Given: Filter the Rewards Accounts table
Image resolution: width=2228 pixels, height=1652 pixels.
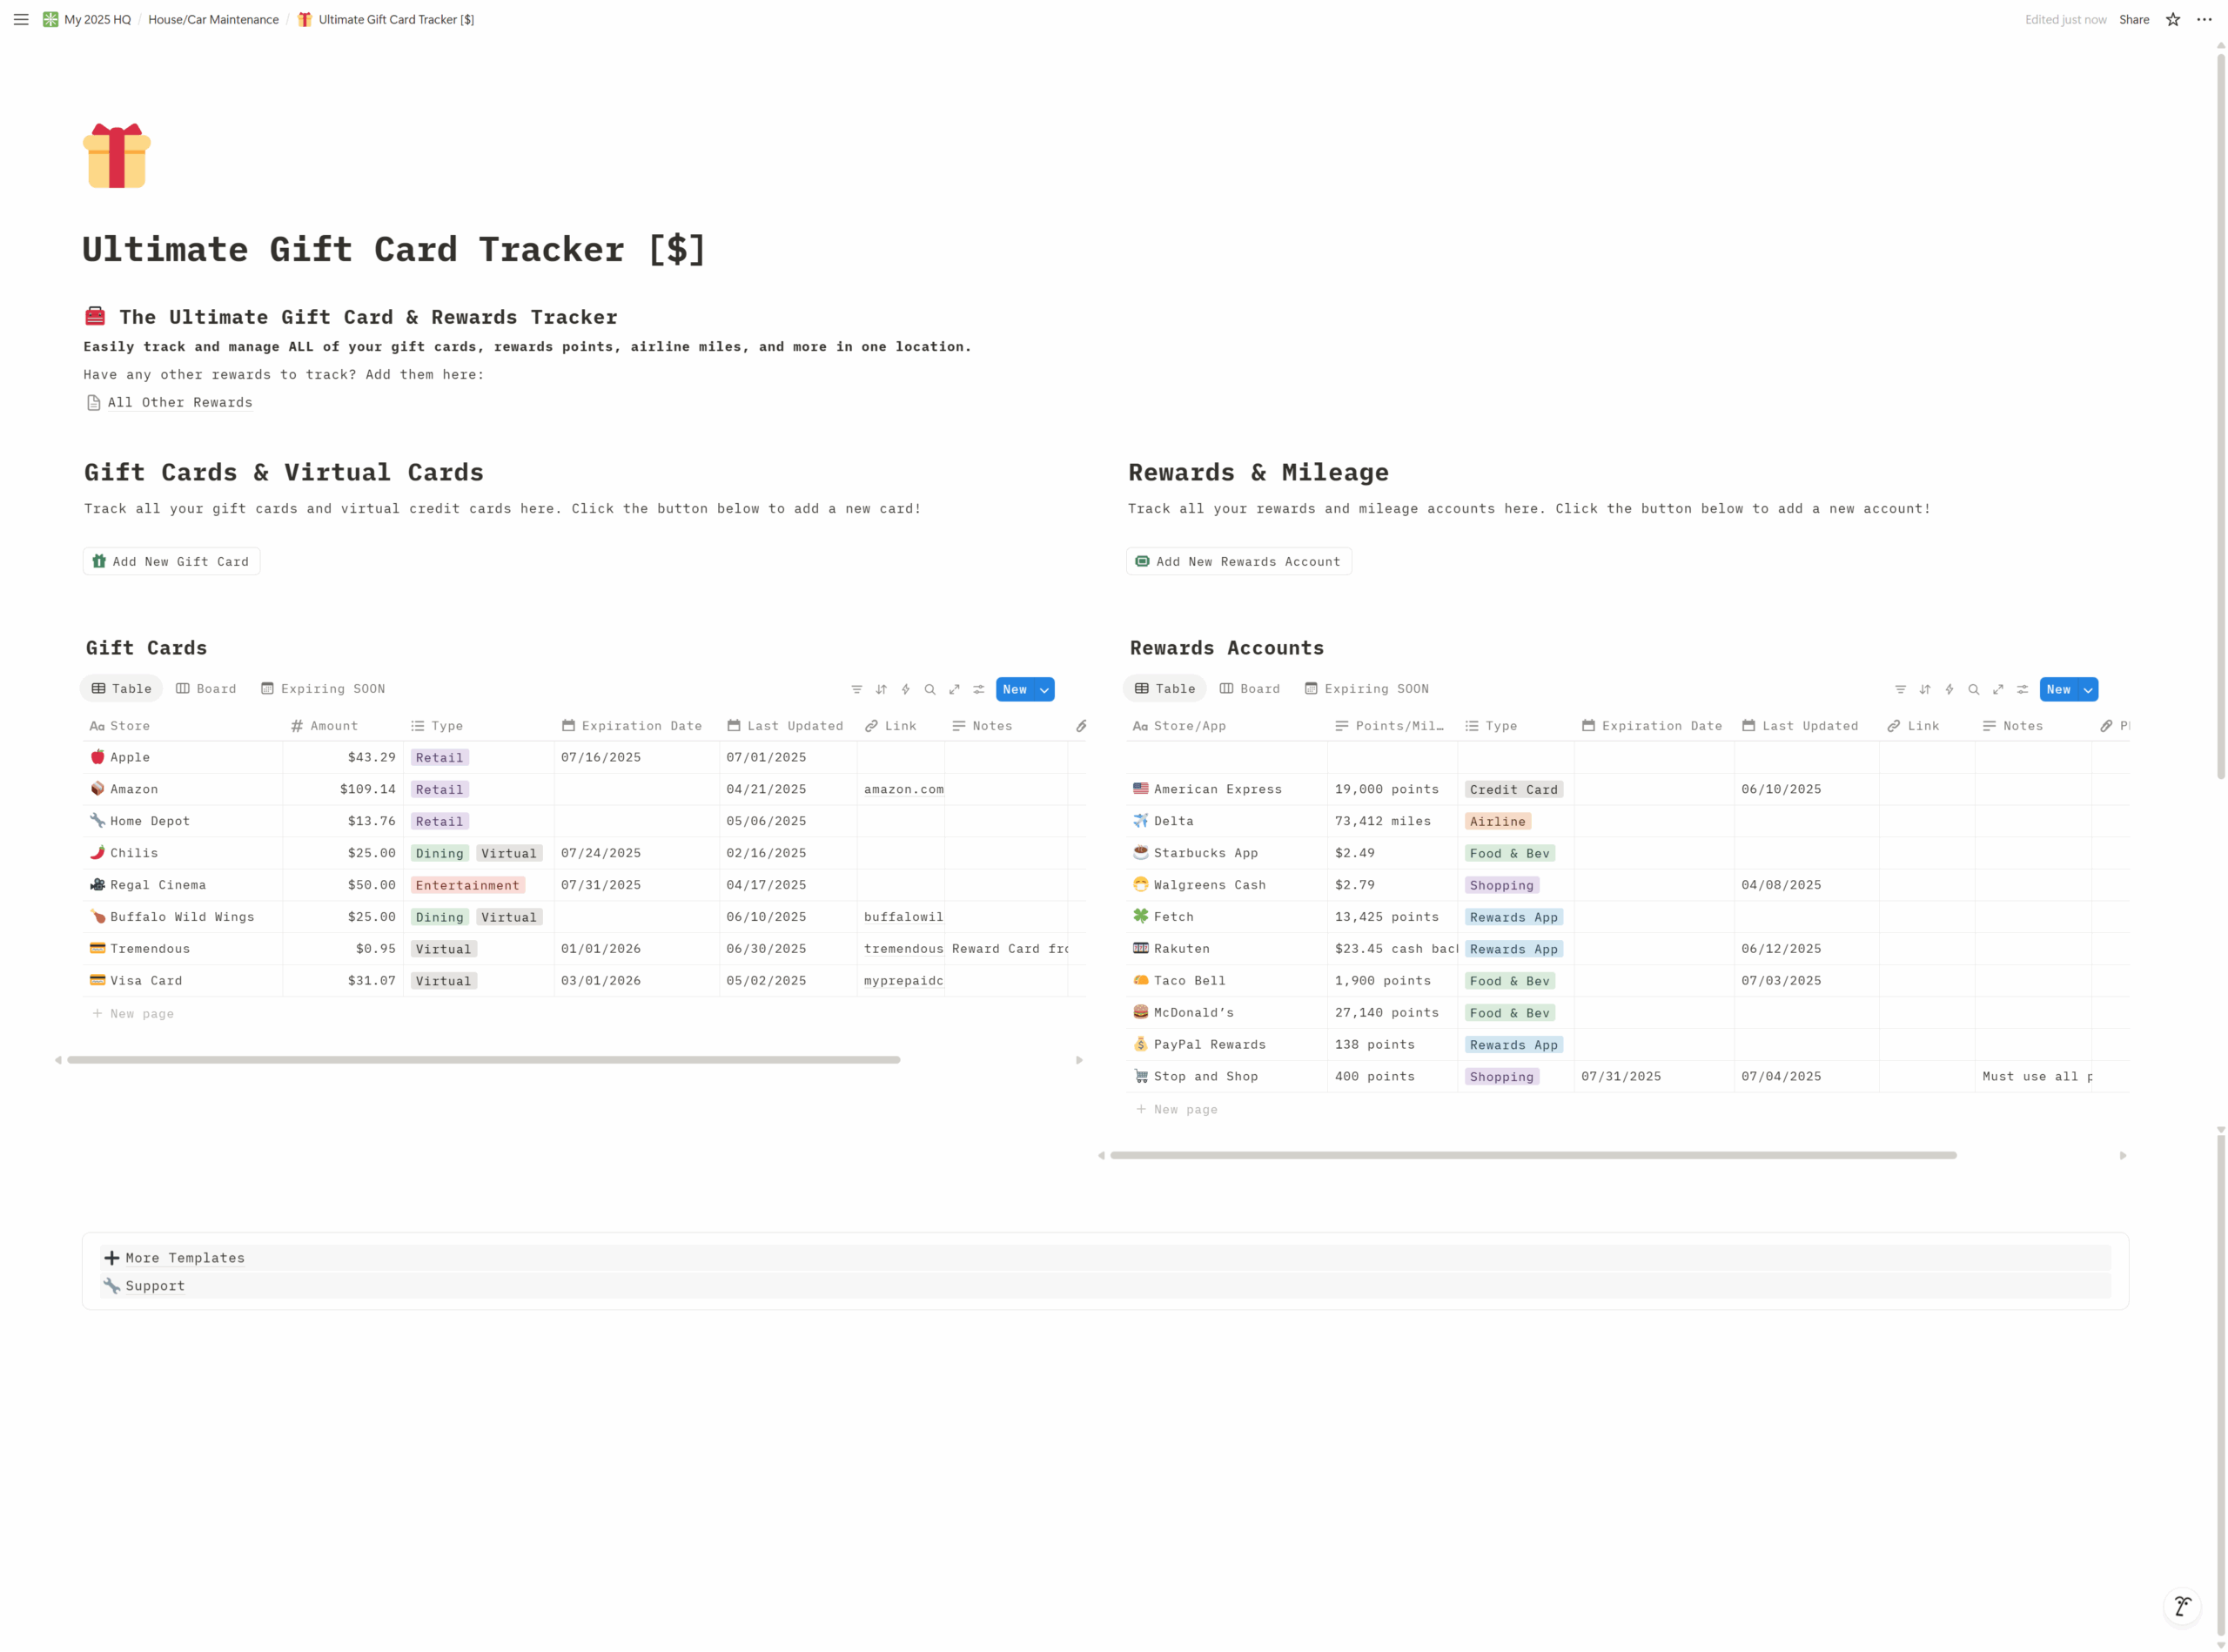Looking at the screenshot, I should (x=1900, y=689).
